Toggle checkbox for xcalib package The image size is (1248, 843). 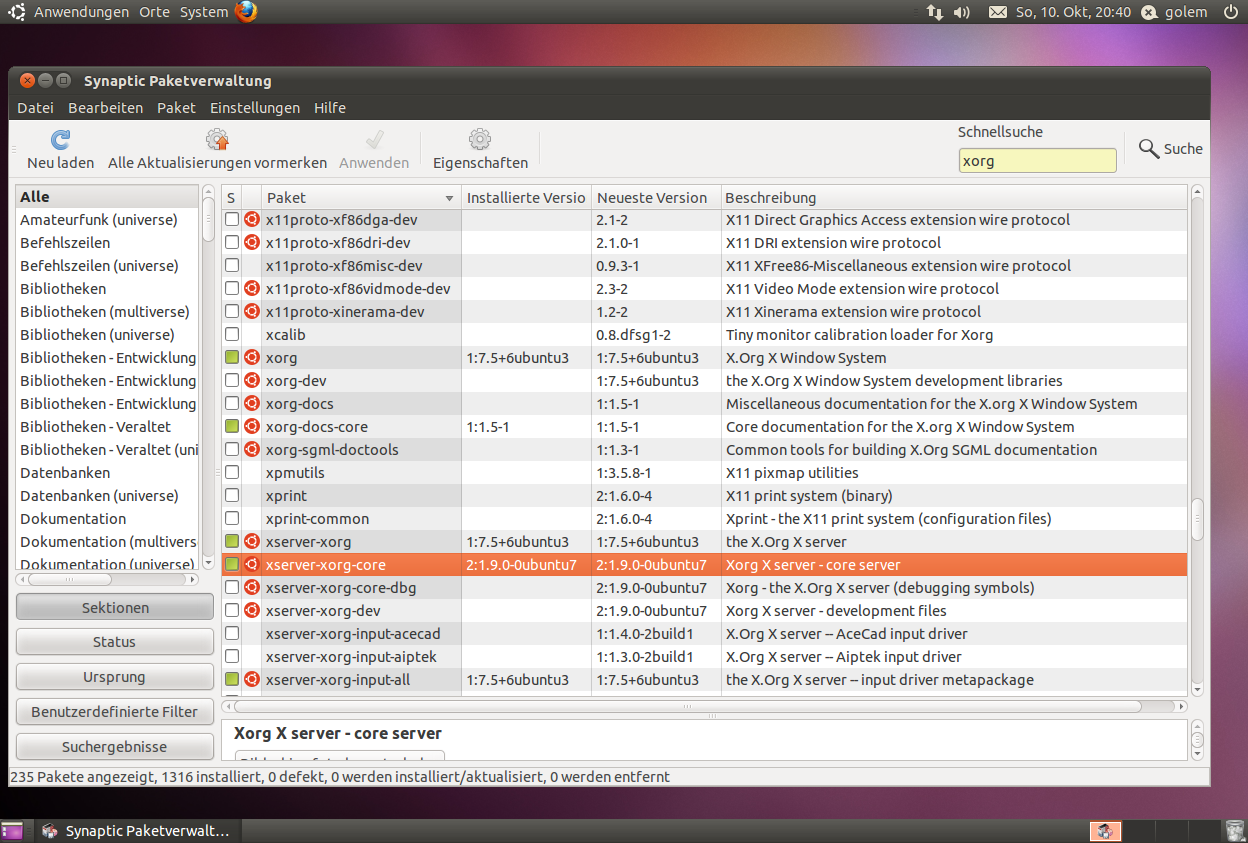[232, 335]
